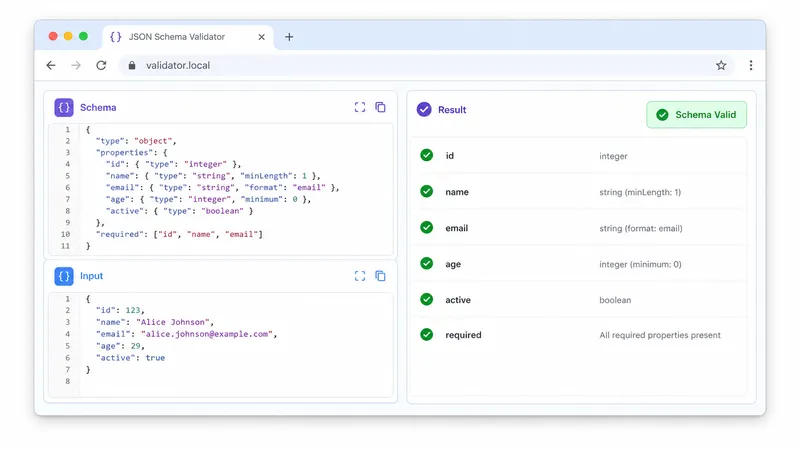Screen dimensions: 800x450
Task: Click the green check beside name
Action: click(x=427, y=191)
